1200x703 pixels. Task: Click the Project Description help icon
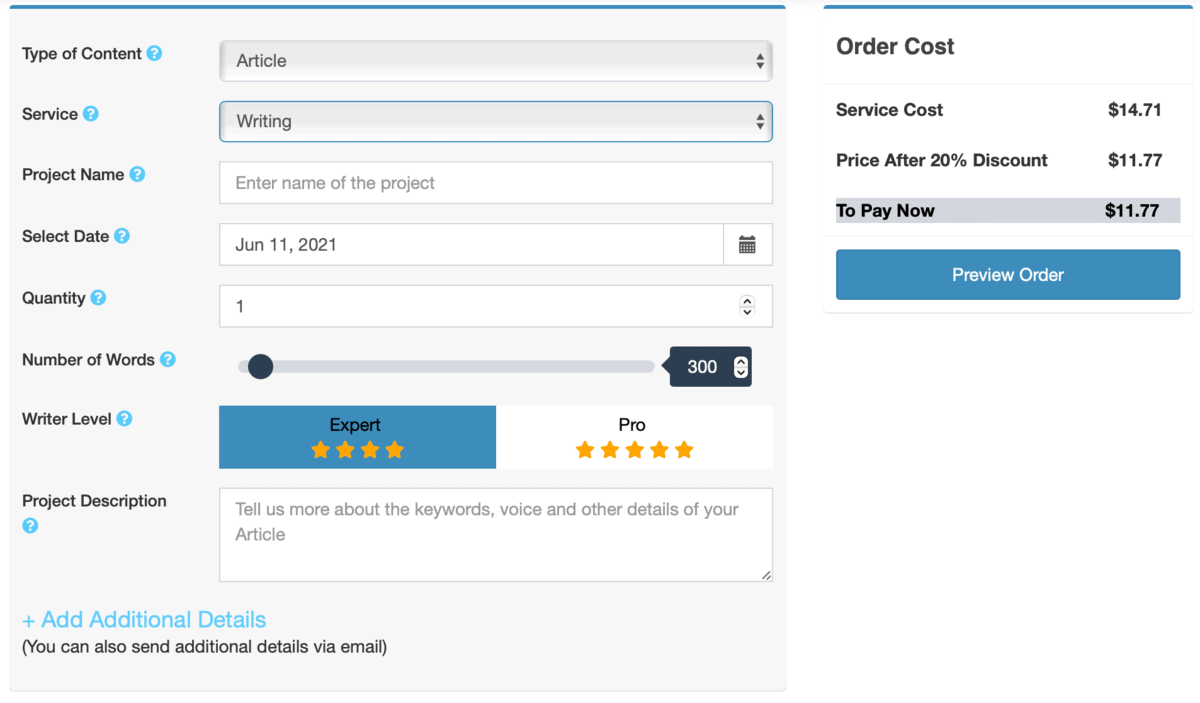point(29,524)
